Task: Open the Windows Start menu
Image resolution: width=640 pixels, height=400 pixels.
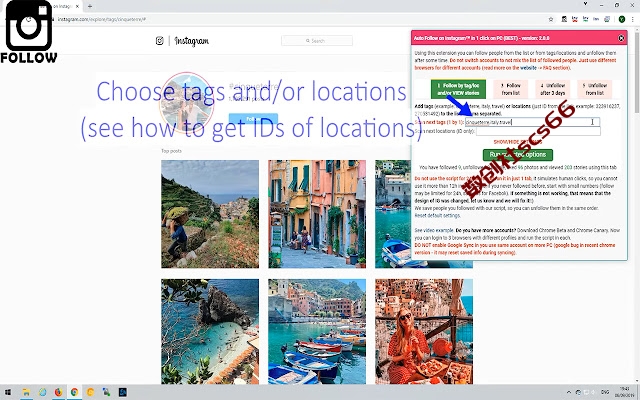Action: 8,392
